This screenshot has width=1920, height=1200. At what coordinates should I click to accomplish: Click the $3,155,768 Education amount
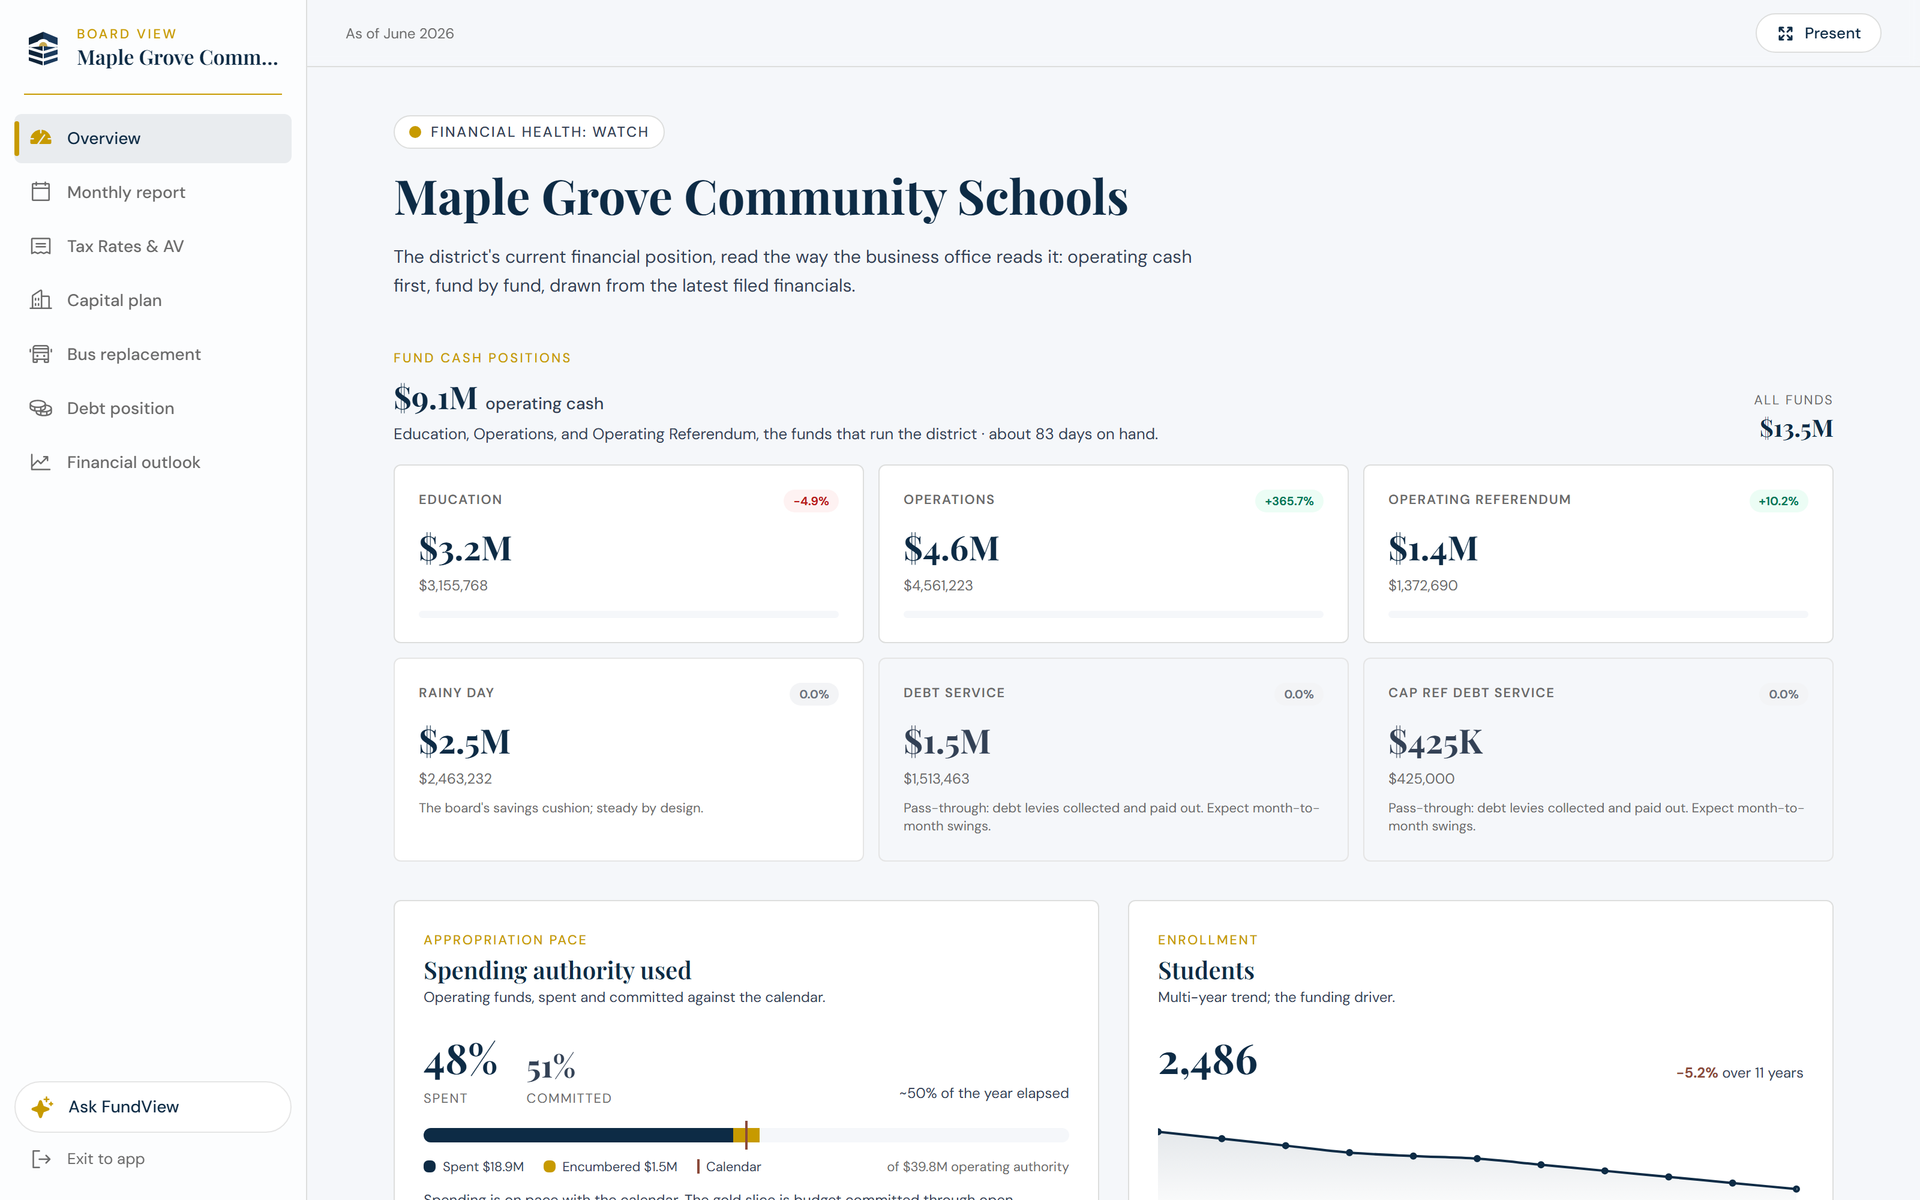[x=453, y=586]
